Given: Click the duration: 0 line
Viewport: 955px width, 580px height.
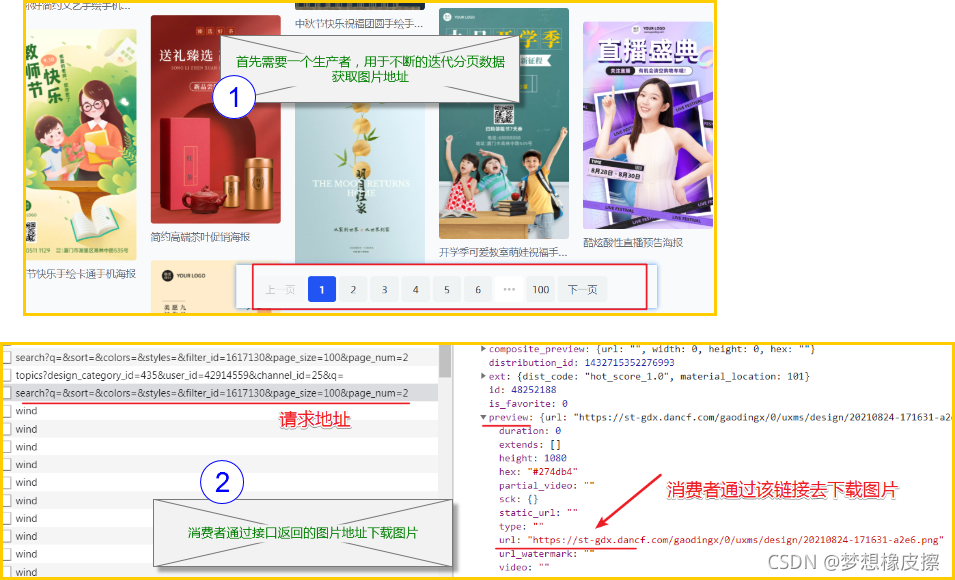Looking at the screenshot, I should [x=530, y=431].
